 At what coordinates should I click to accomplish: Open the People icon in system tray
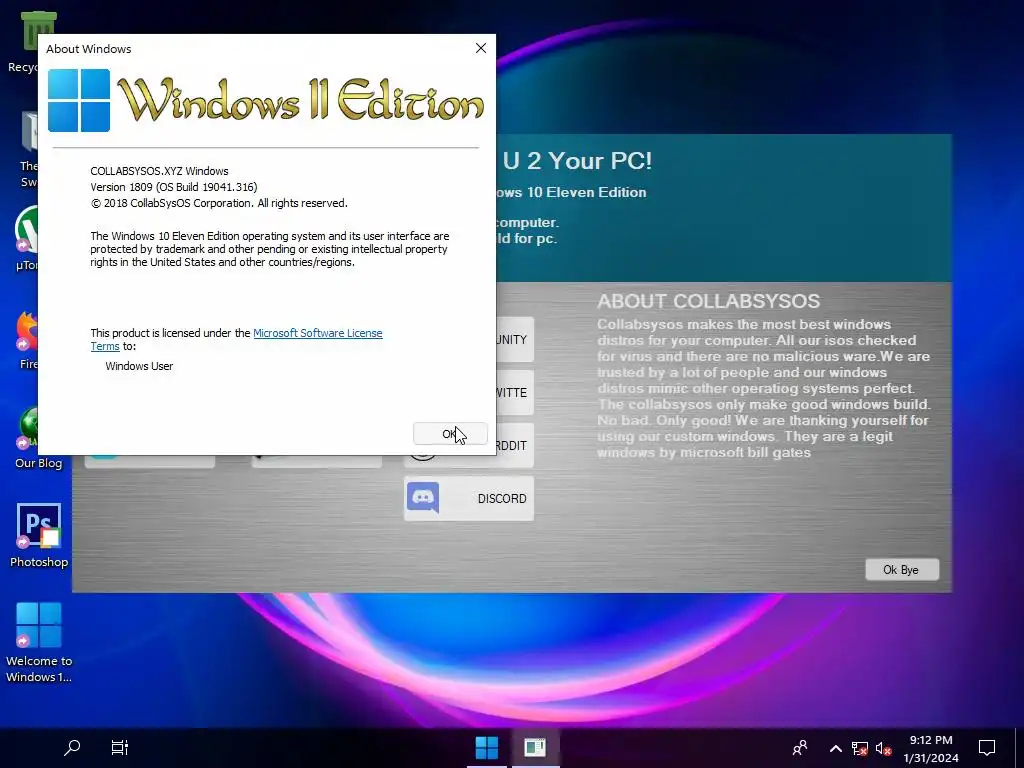(x=800, y=748)
